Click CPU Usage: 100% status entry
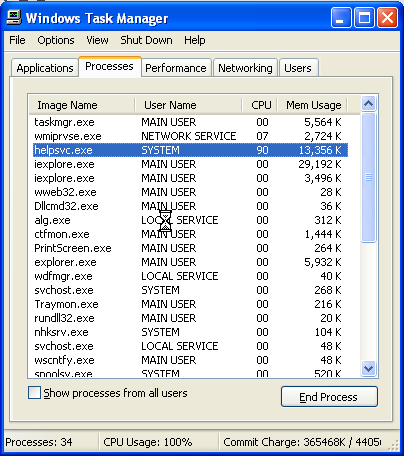This screenshot has width=404, height=456. click(148, 442)
